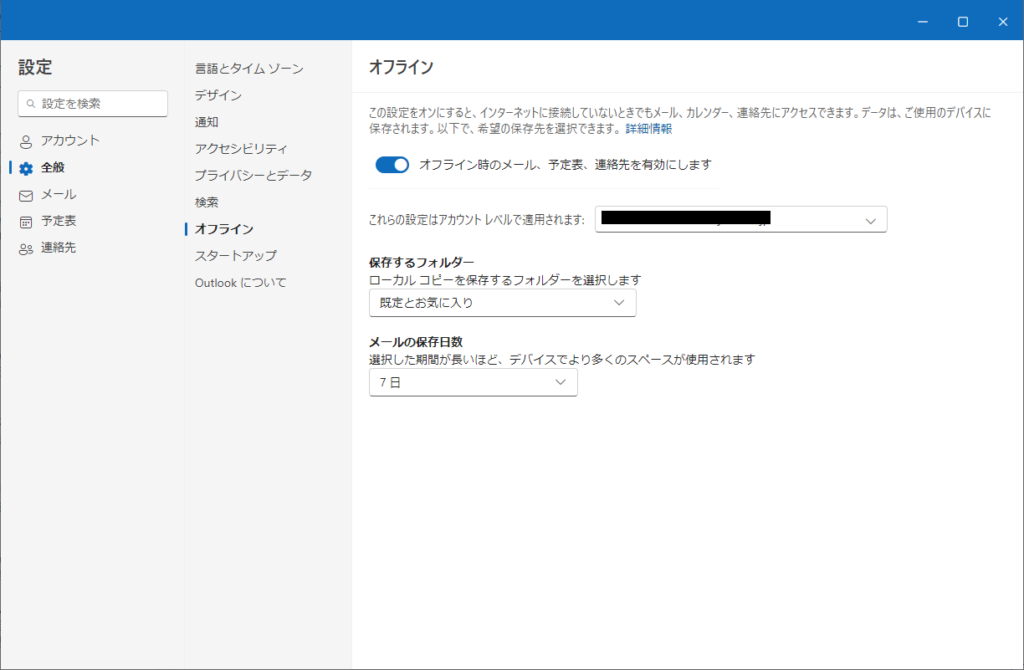Open the スタートアップ settings page
This screenshot has width=1024, height=670.
click(x=236, y=255)
